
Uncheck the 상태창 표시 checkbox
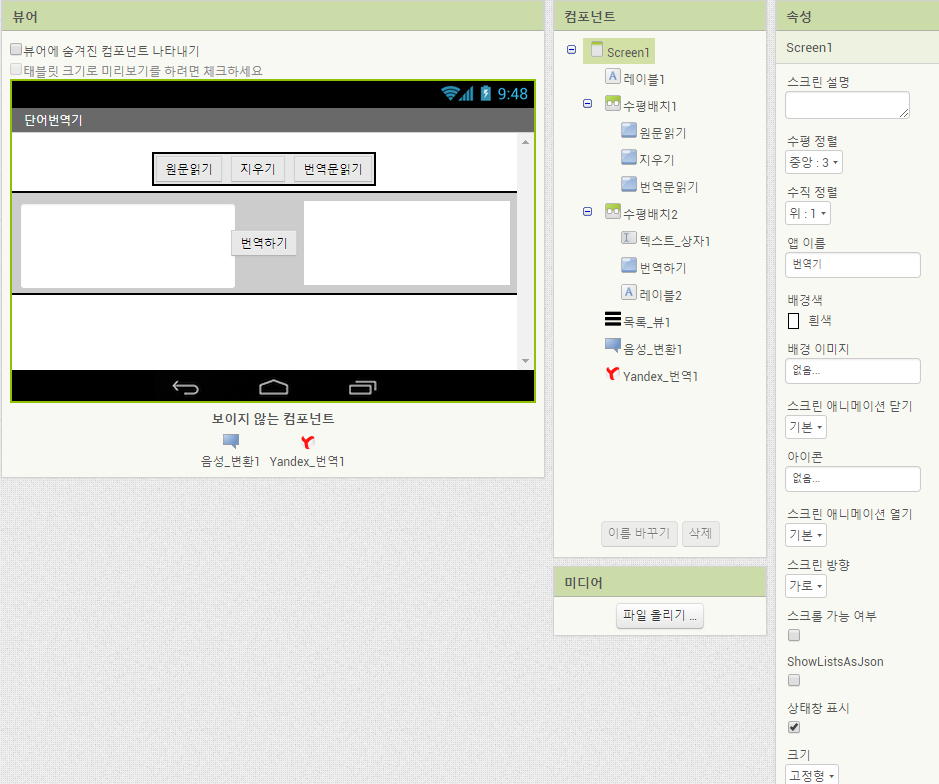click(794, 727)
